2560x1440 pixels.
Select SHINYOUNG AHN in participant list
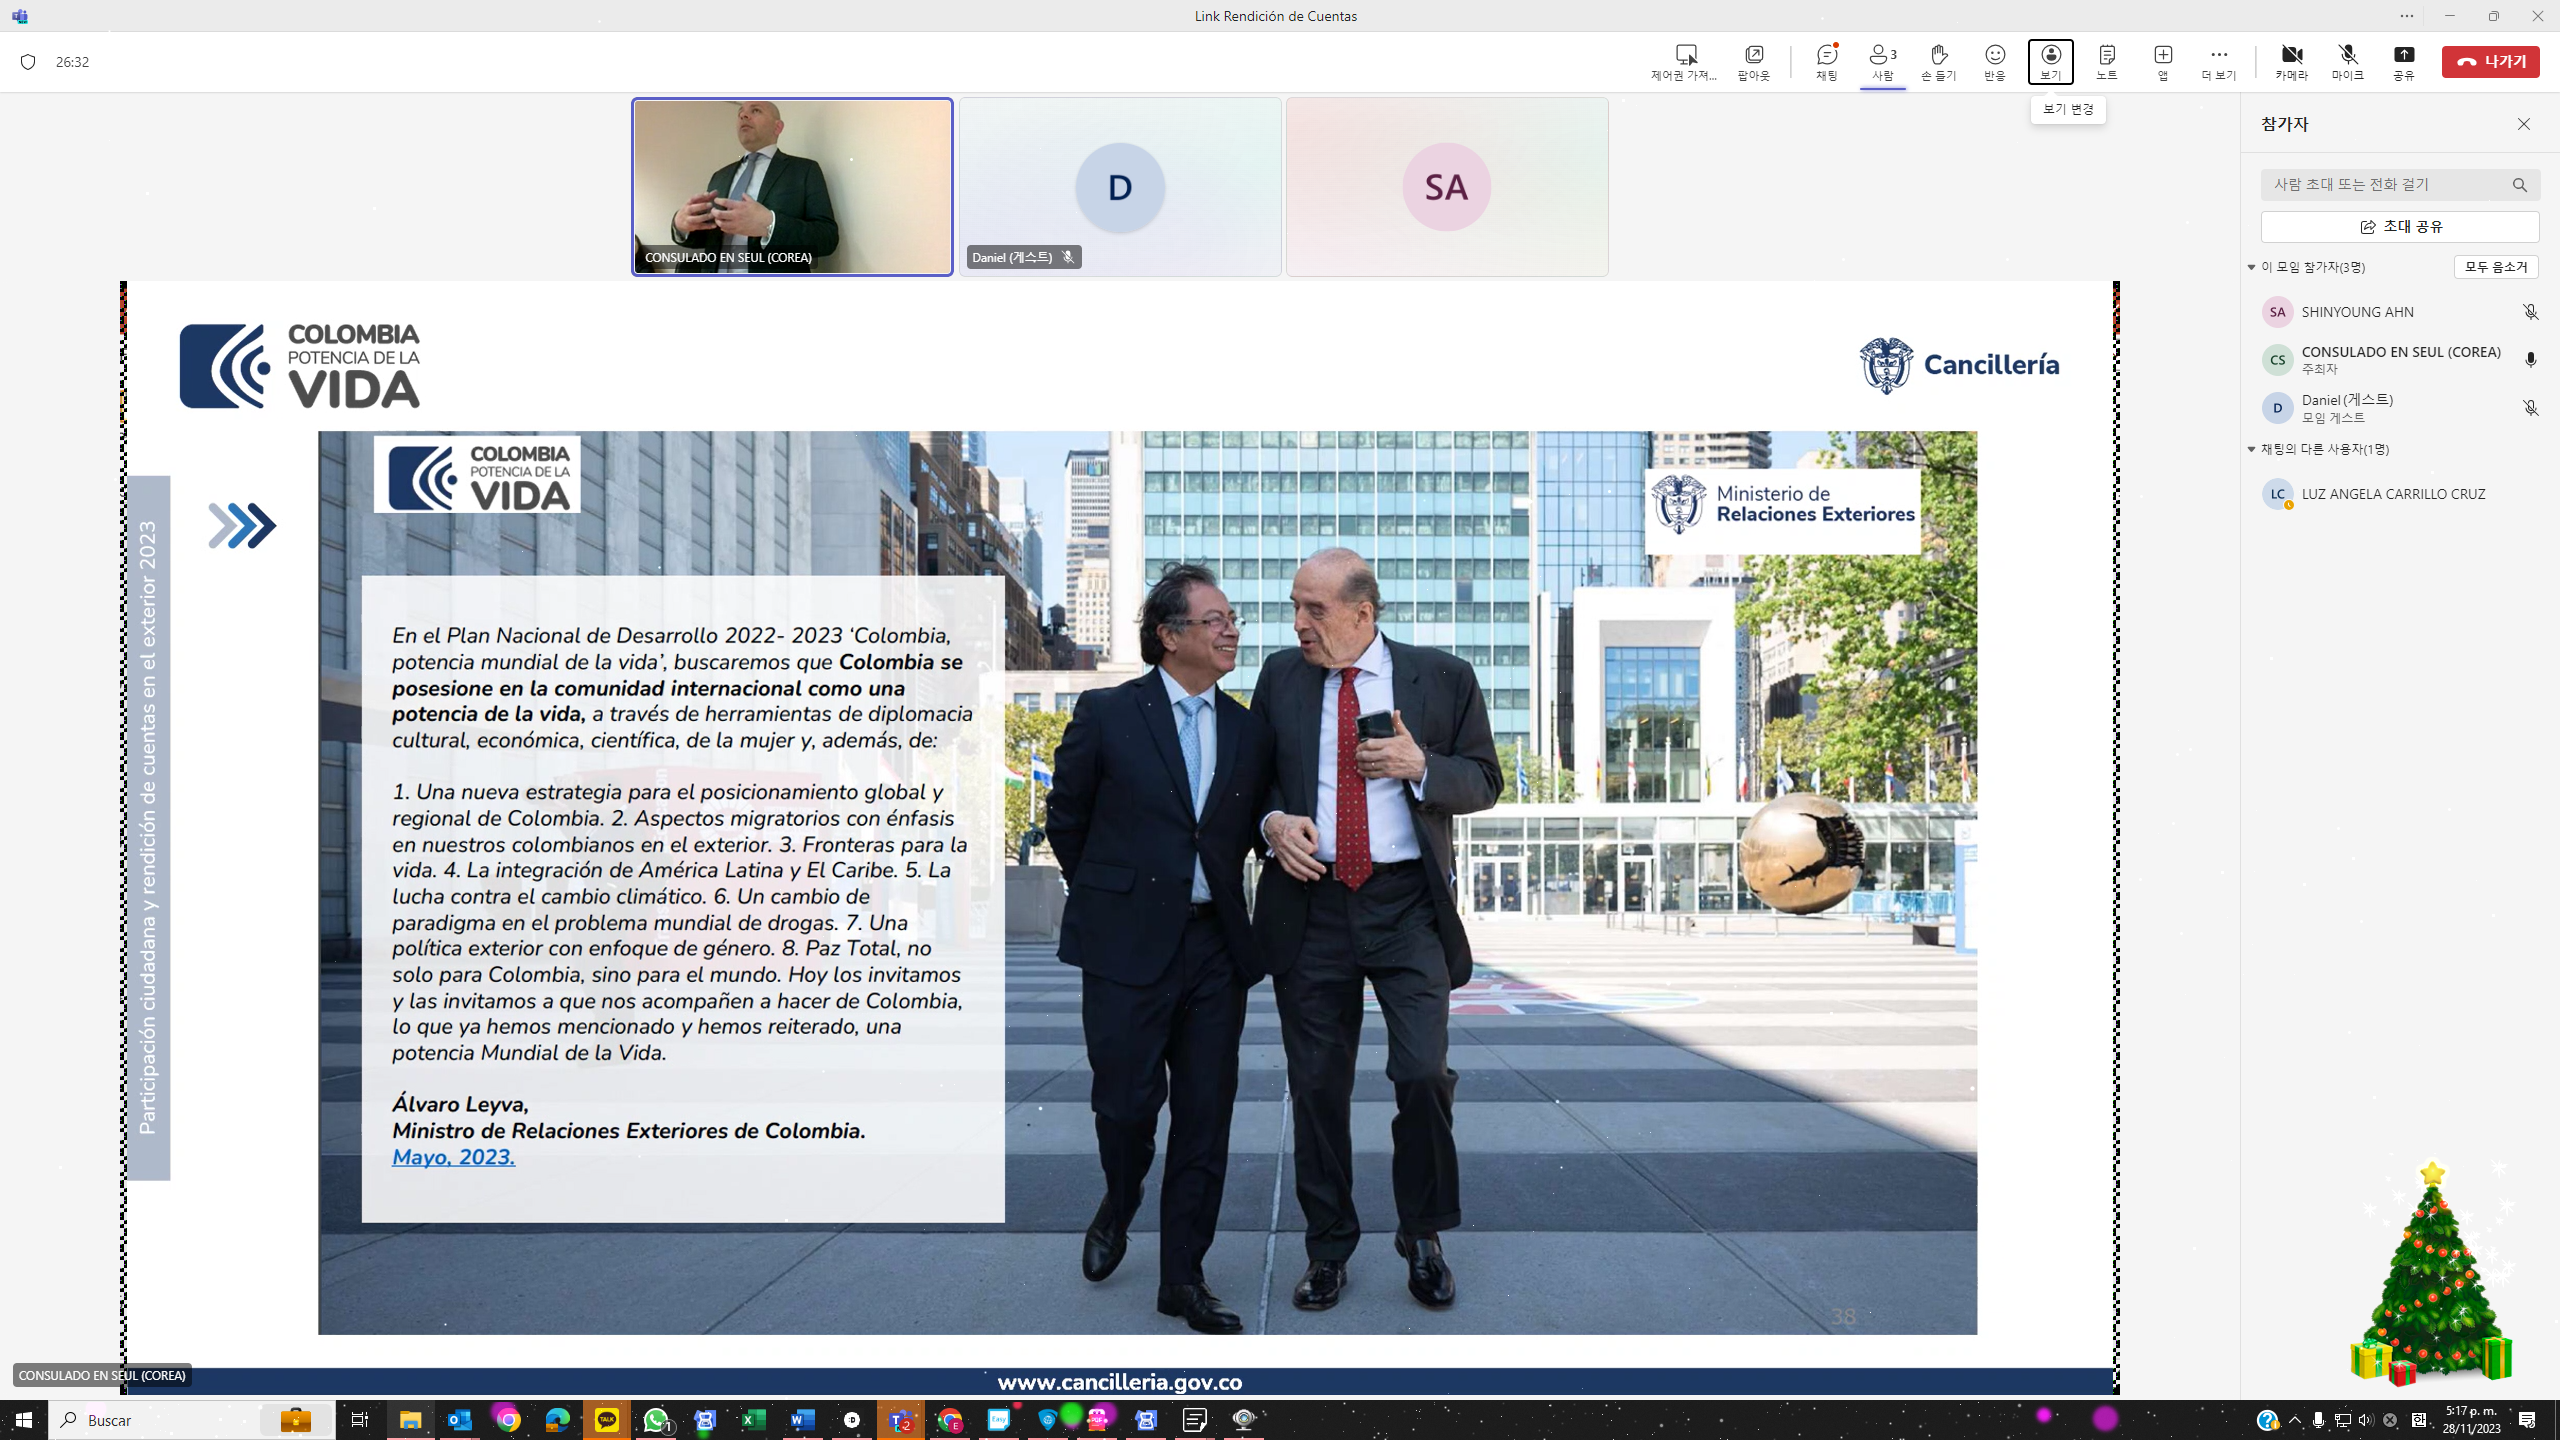[x=2400, y=312]
